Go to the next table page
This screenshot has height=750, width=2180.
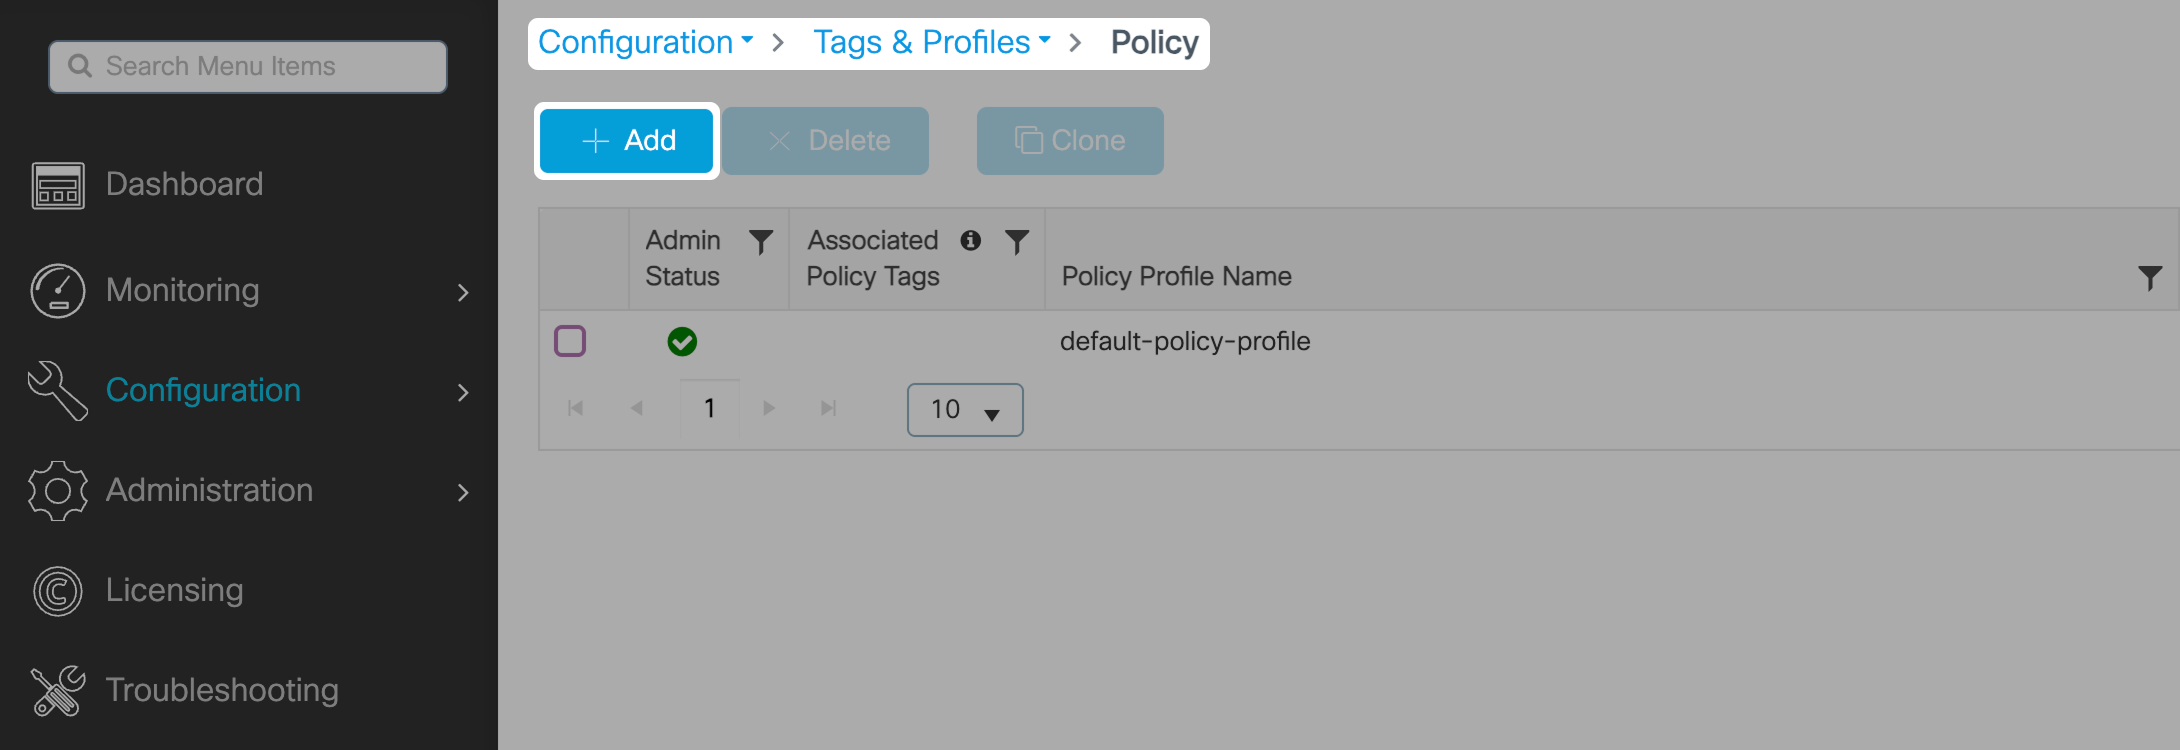[769, 408]
